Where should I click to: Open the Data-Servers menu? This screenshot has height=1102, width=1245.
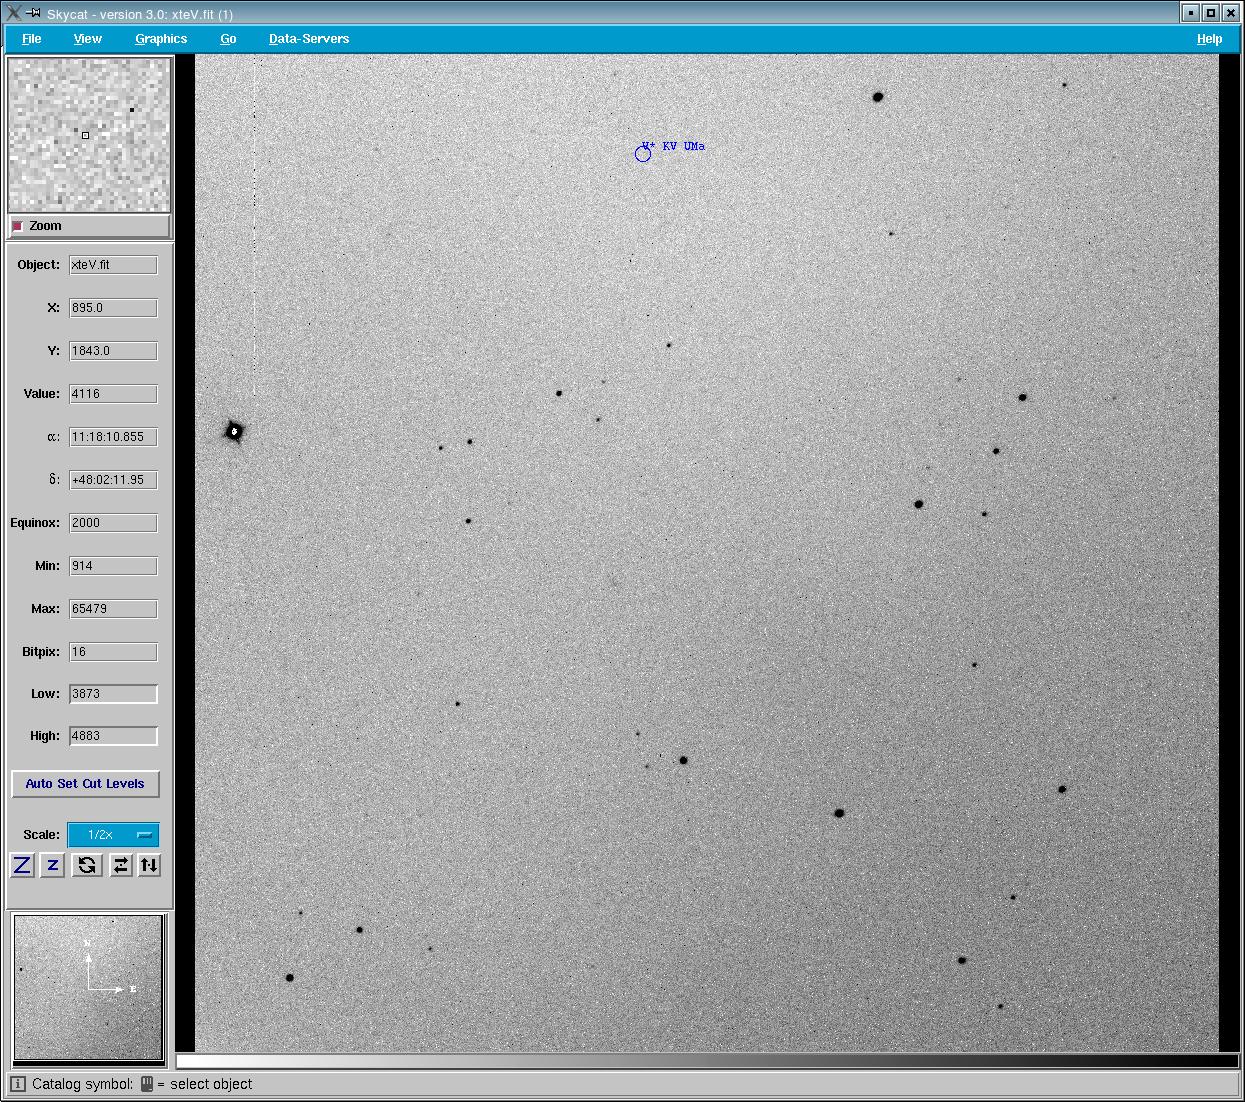309,39
